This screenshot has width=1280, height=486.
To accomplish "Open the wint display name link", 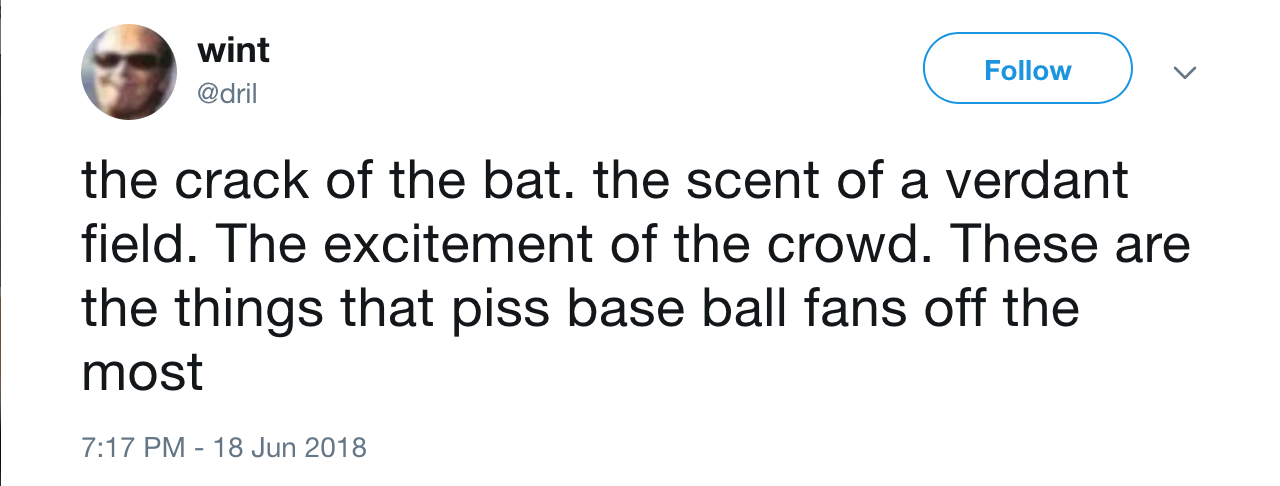I will pyautogui.click(x=234, y=50).
